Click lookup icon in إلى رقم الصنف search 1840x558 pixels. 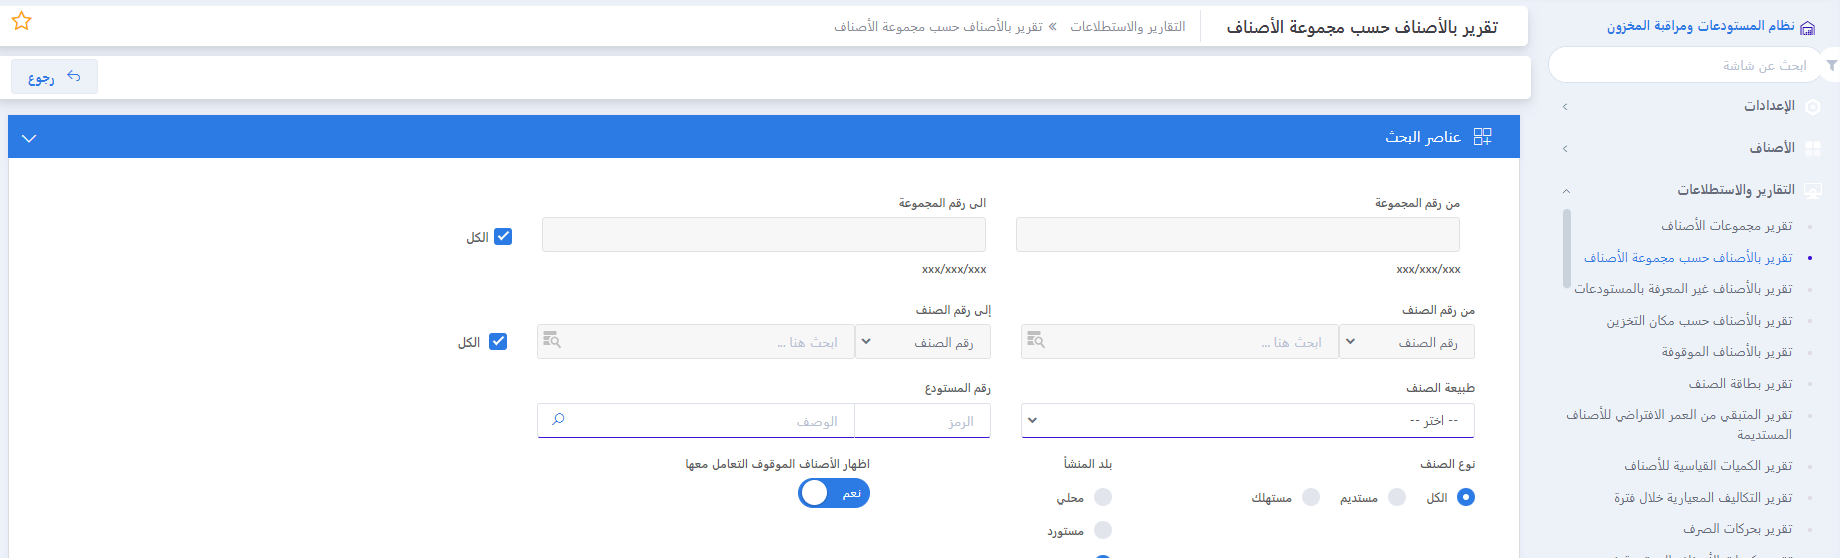point(552,341)
